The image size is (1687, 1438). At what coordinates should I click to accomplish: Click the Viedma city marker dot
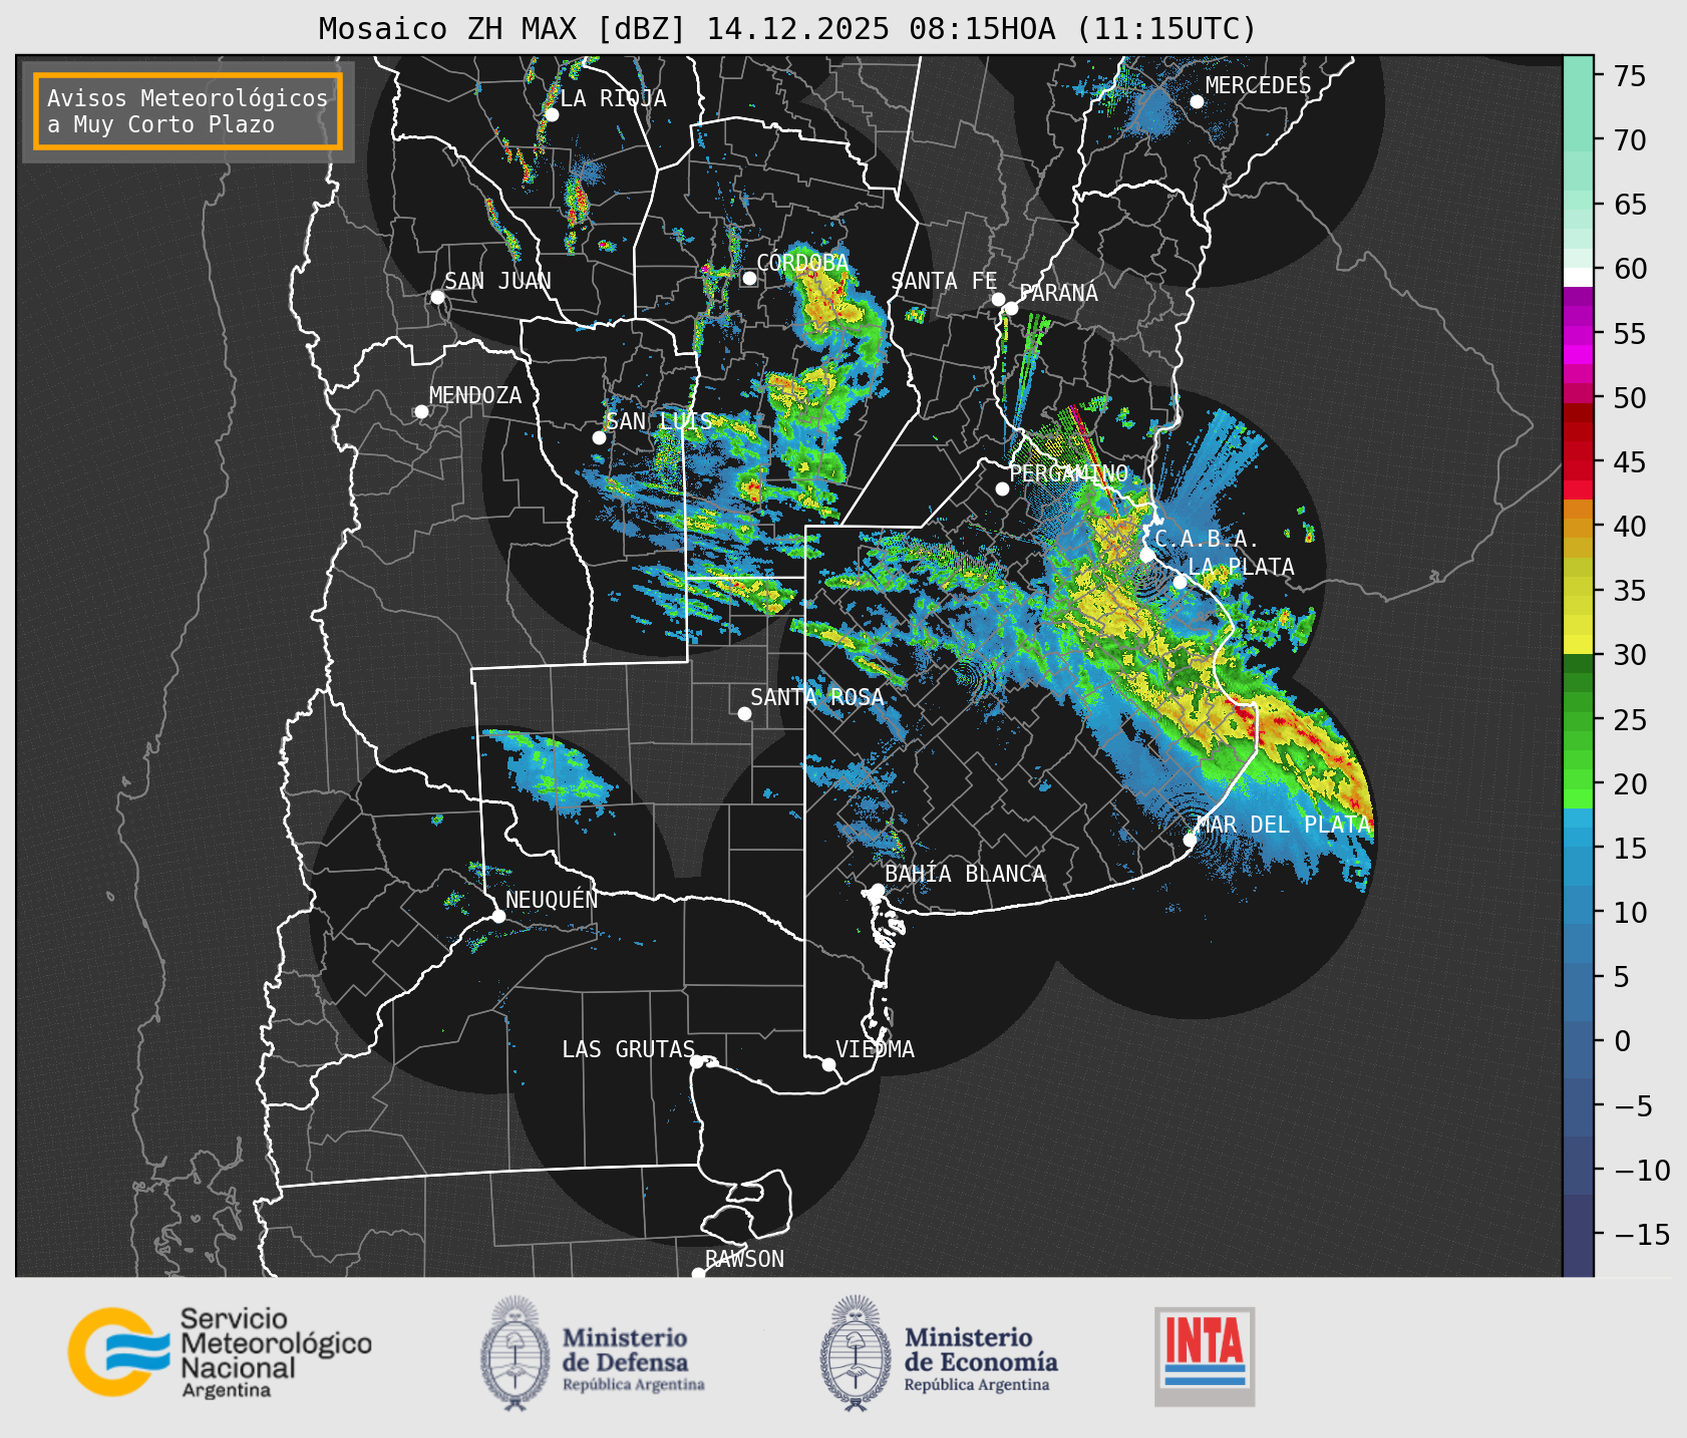(829, 1064)
